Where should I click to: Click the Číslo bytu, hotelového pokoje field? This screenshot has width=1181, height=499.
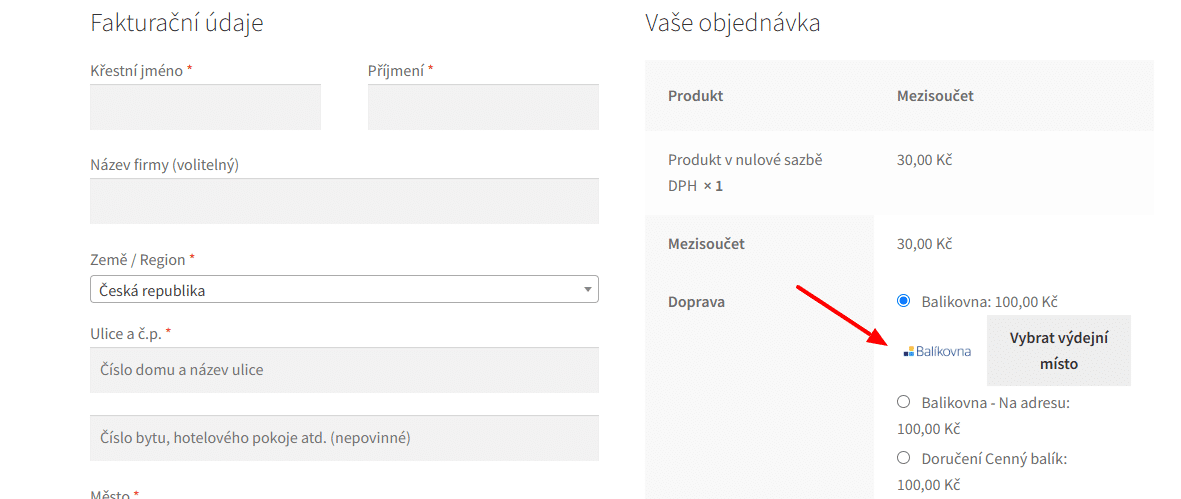click(x=344, y=438)
